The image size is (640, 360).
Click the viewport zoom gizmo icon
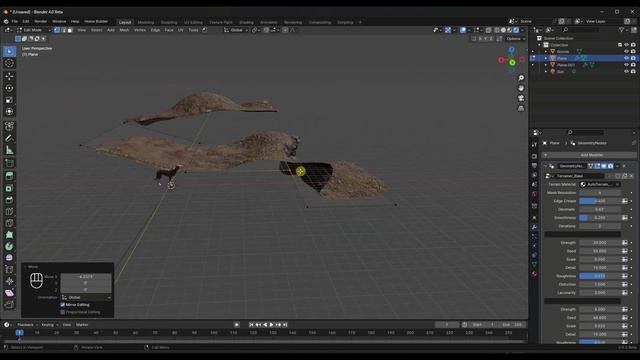(521, 78)
